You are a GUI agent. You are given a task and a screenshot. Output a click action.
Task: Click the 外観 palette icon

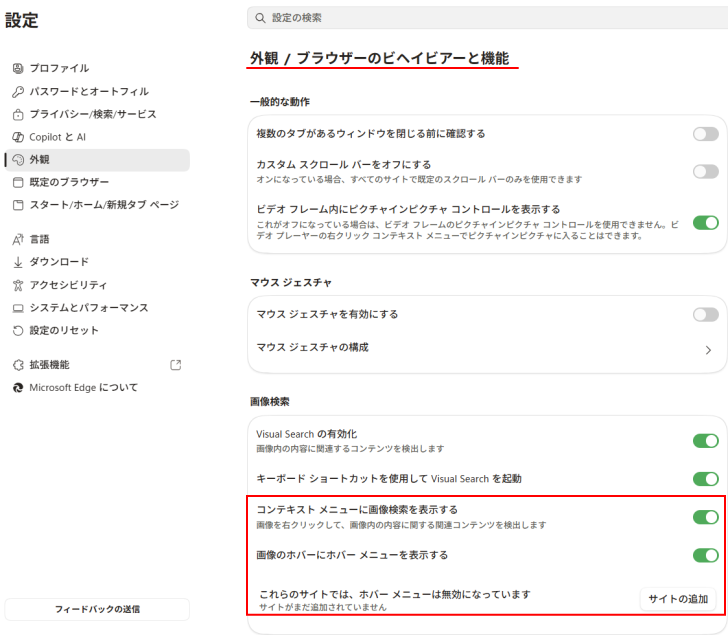click(x=18, y=160)
